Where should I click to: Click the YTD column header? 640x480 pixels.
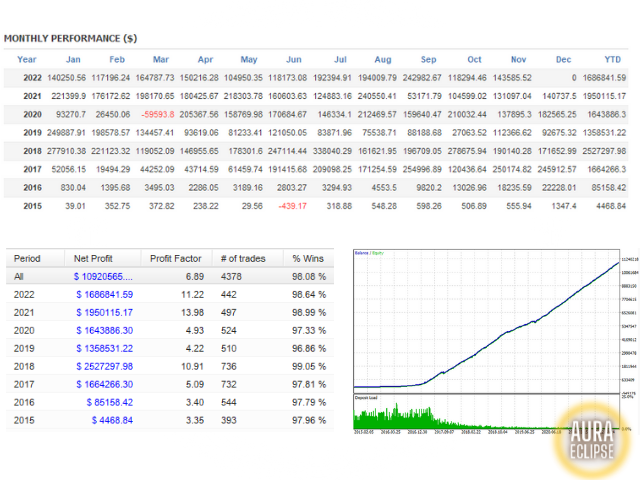coord(615,59)
